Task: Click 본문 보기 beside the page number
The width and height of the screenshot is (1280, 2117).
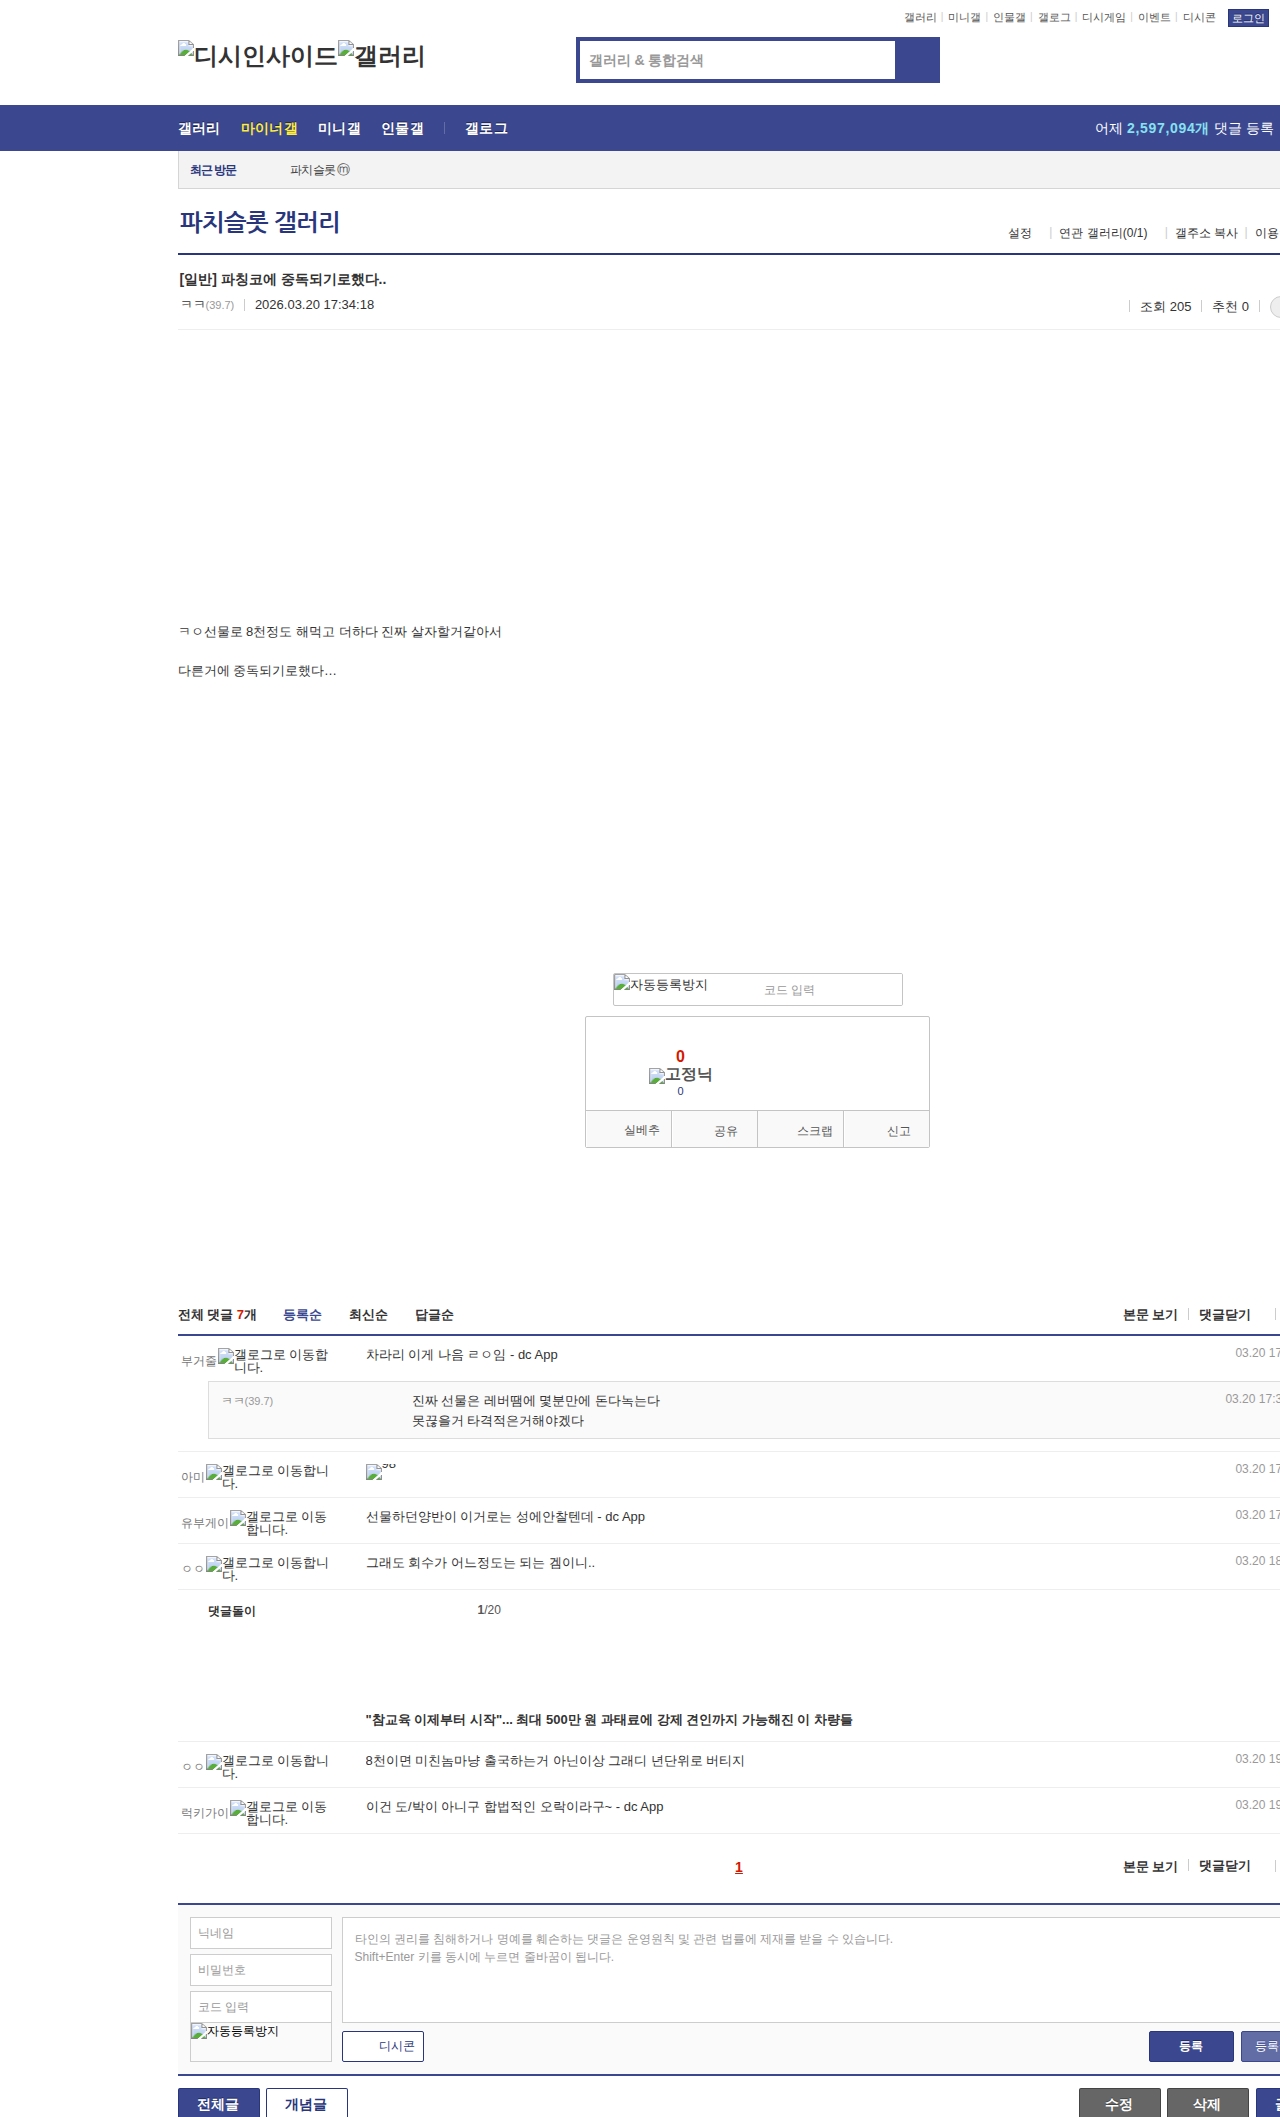Action: tap(1150, 1866)
